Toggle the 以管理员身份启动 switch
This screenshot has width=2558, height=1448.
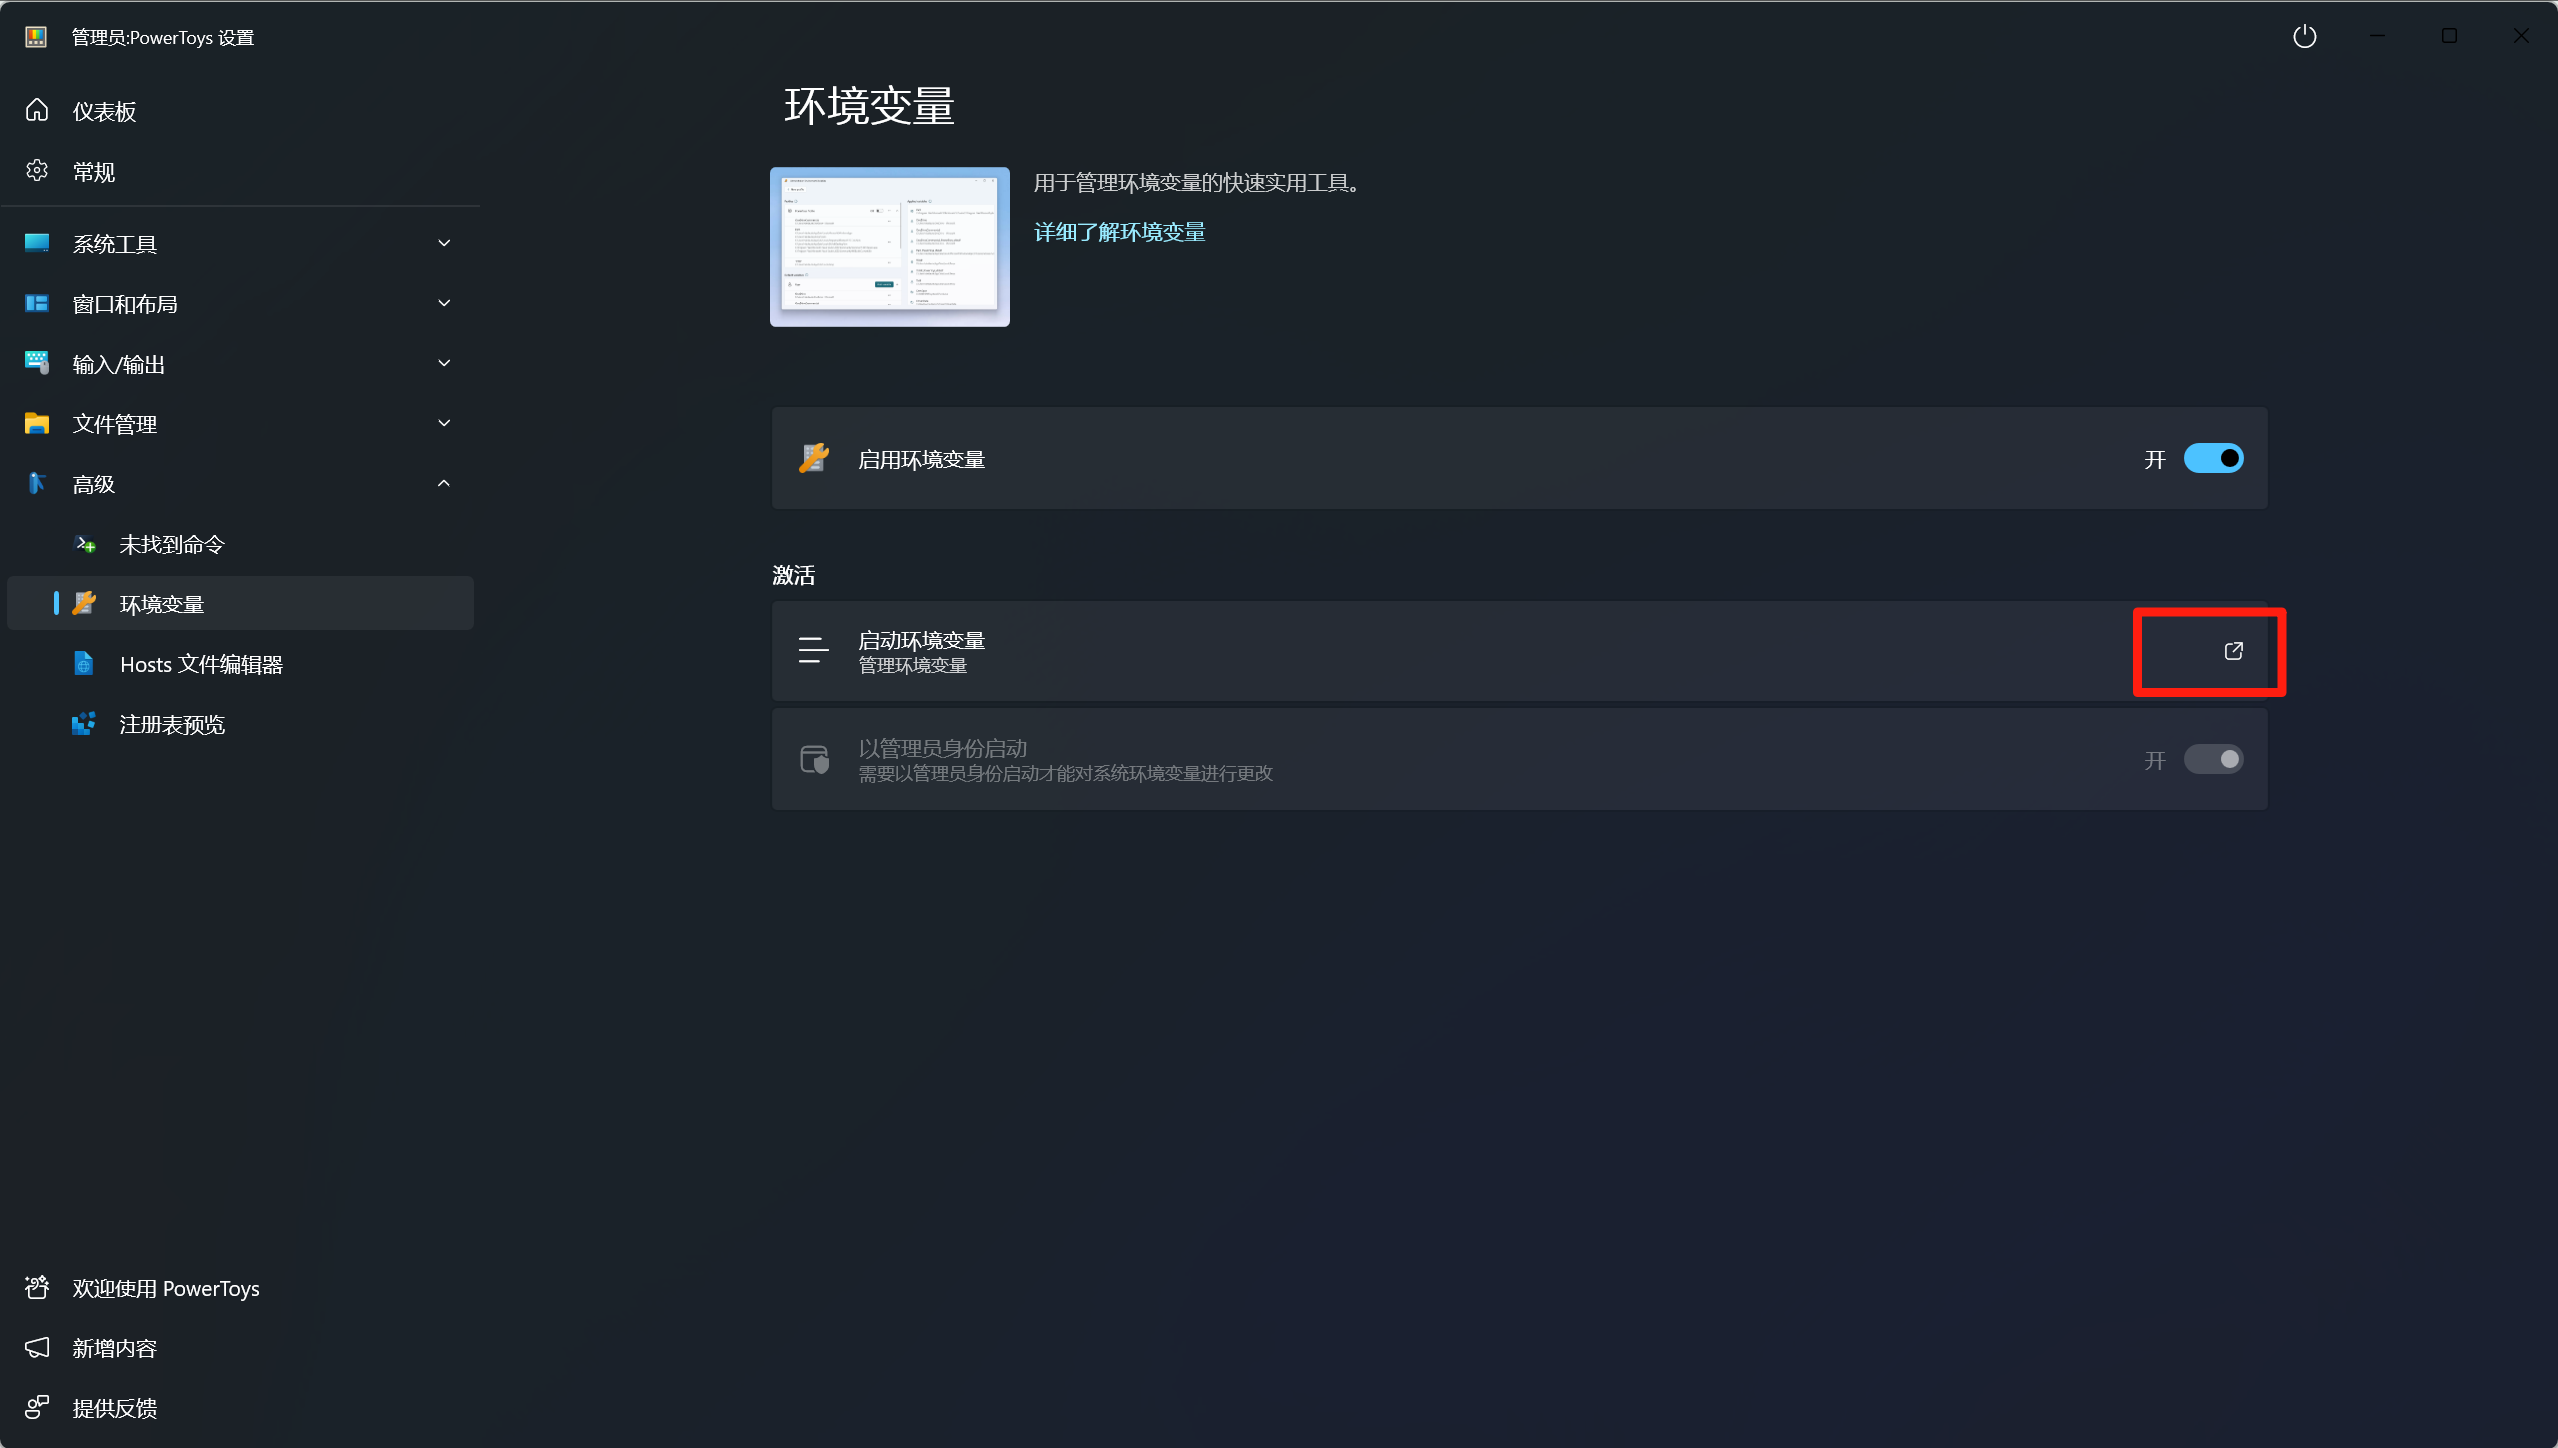2213,759
